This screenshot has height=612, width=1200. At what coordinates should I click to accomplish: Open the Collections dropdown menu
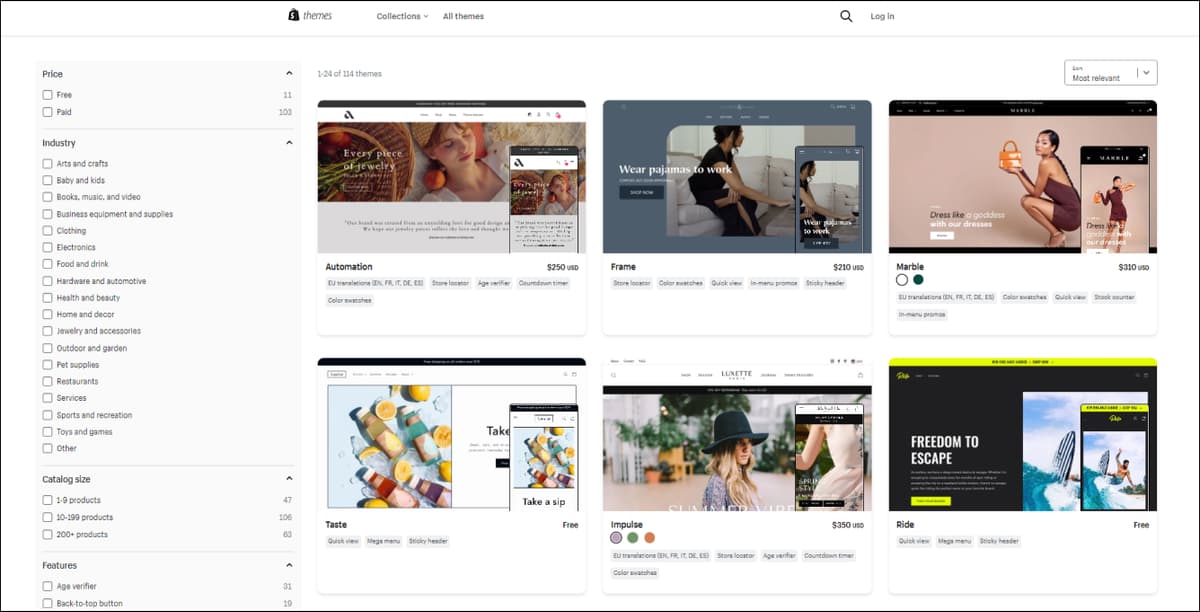point(402,16)
